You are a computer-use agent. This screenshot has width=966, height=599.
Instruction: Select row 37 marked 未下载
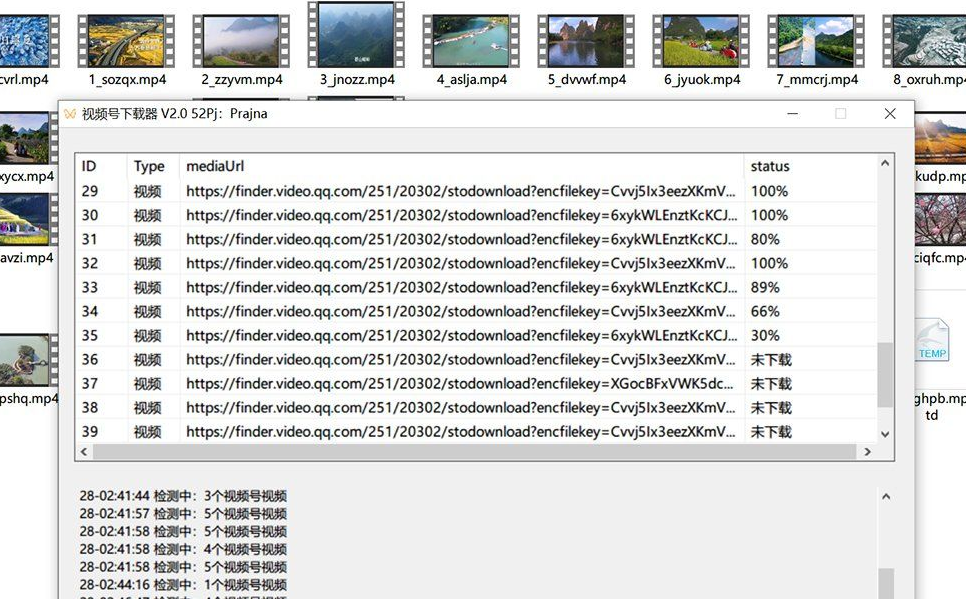pos(400,383)
